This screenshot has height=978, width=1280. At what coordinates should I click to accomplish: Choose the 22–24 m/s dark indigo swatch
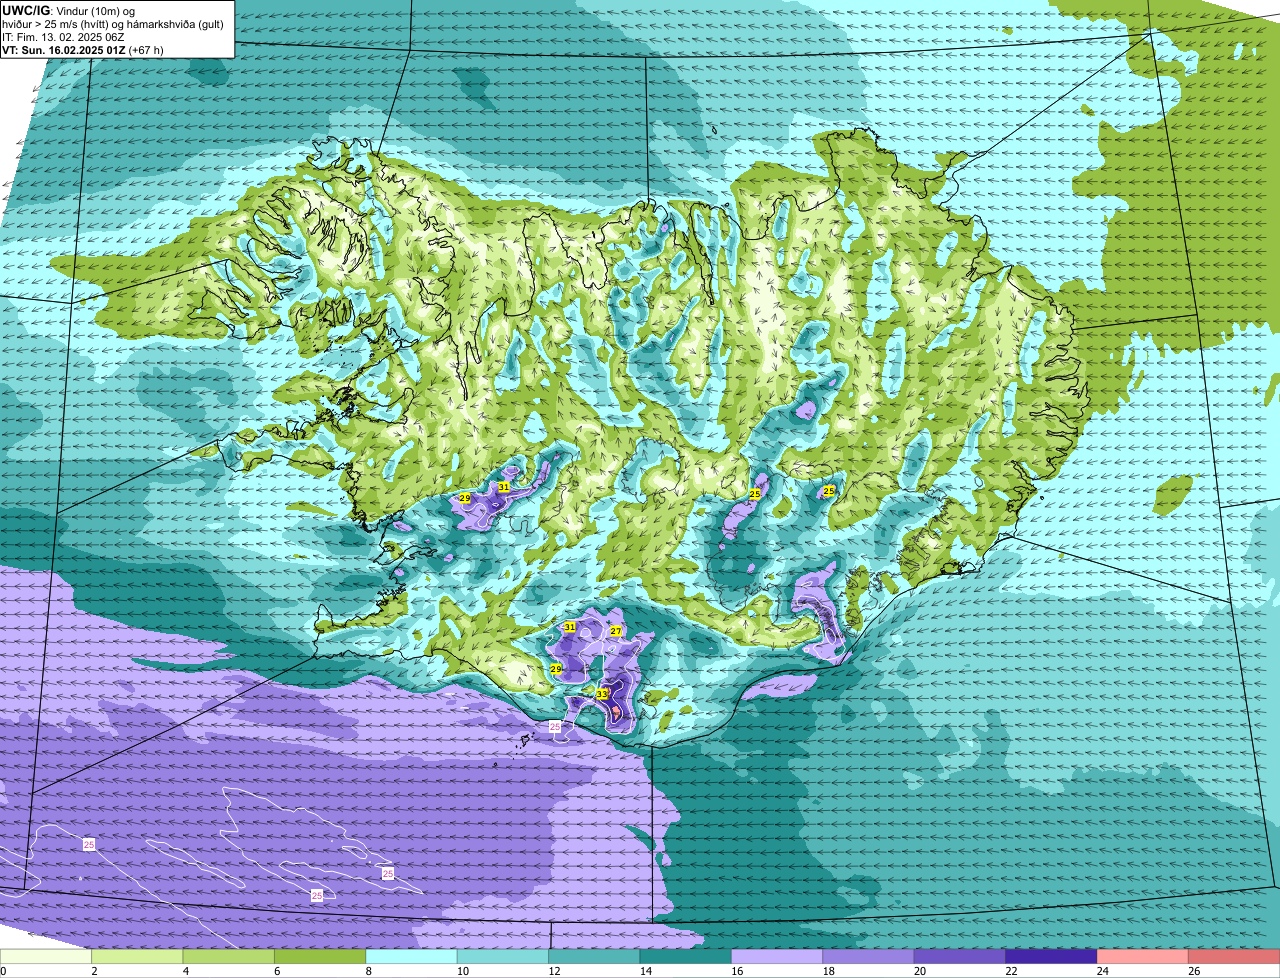1052,957
